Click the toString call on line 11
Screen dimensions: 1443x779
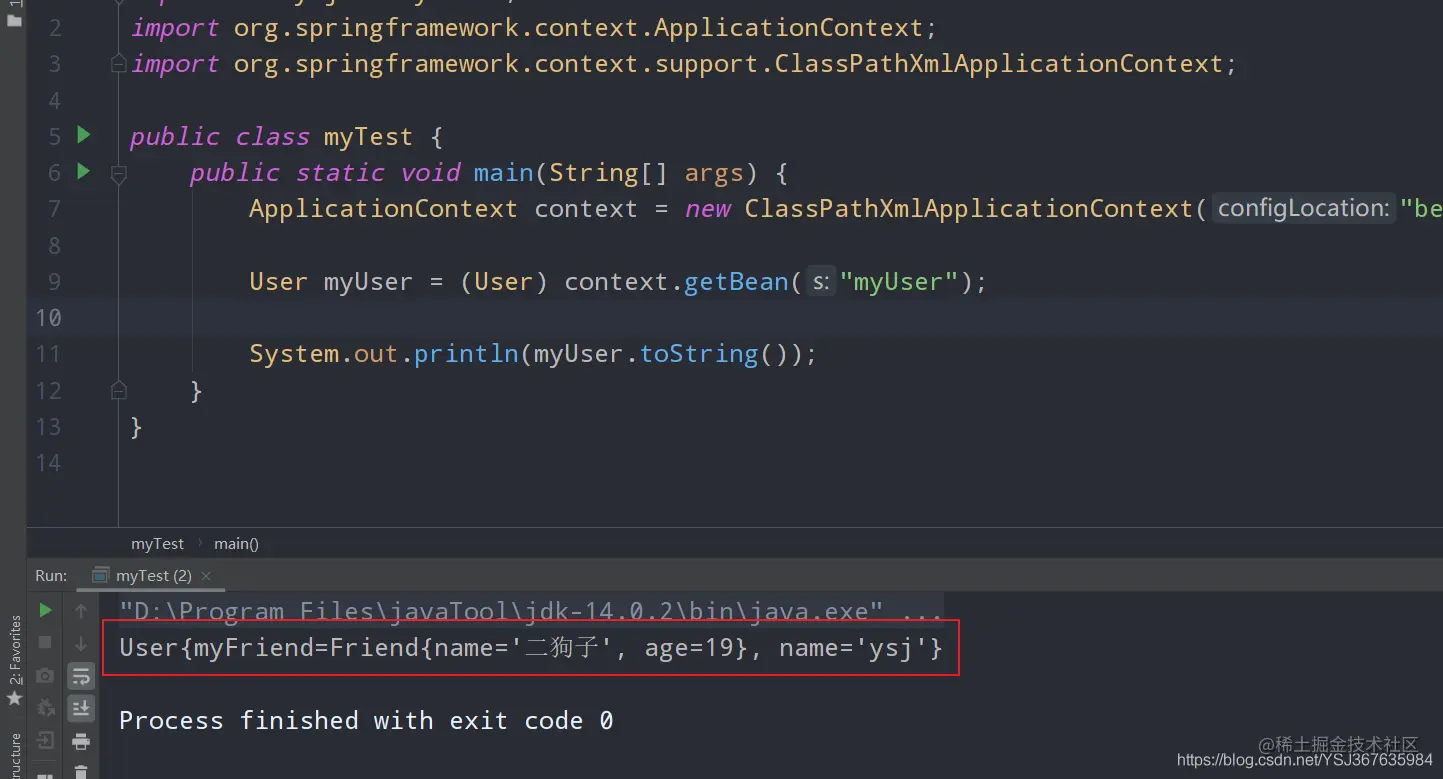(699, 354)
